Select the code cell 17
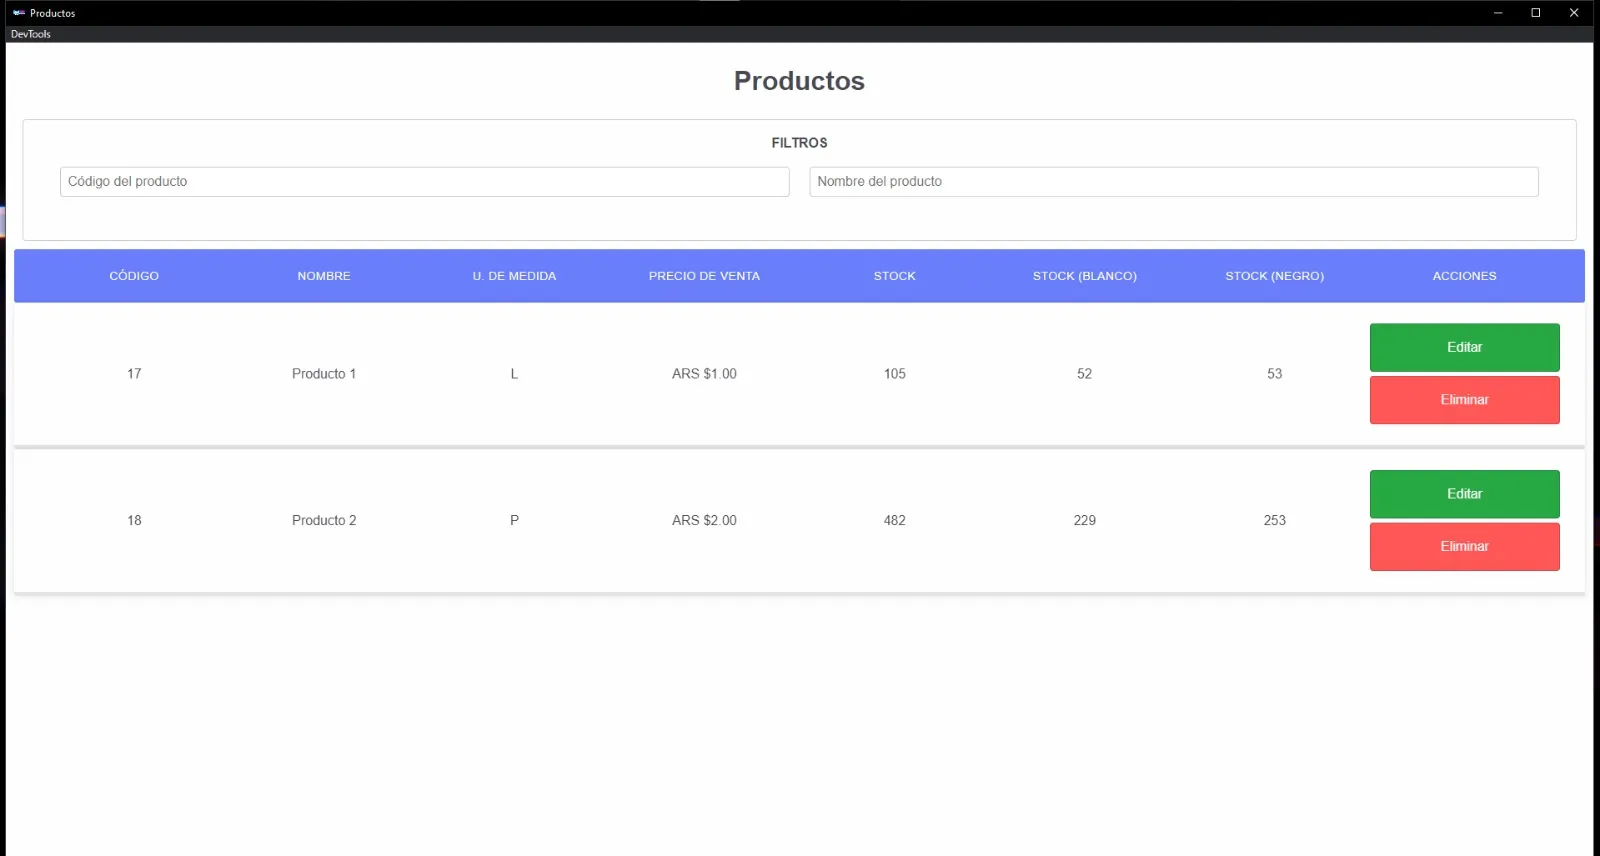This screenshot has height=856, width=1600. point(134,374)
